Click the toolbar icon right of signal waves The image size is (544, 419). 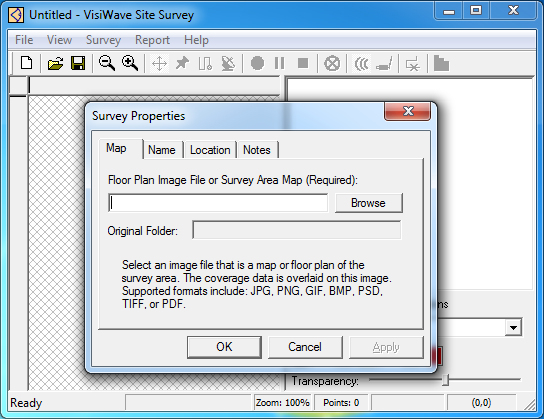point(384,64)
